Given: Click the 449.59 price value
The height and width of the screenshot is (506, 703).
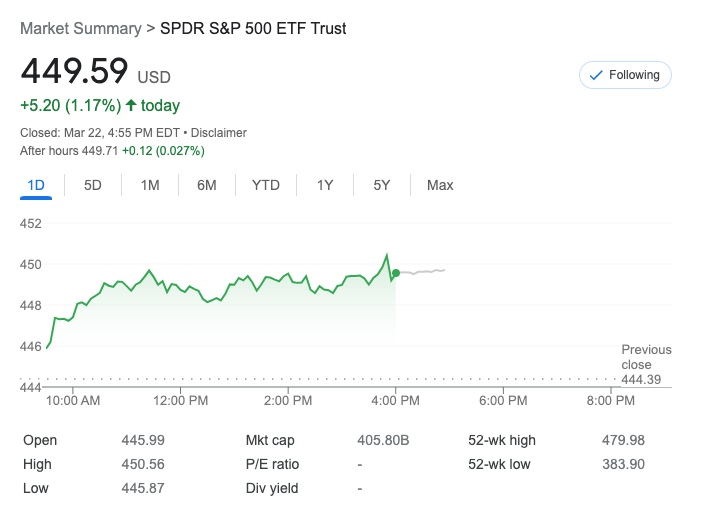Looking at the screenshot, I should click(75, 72).
